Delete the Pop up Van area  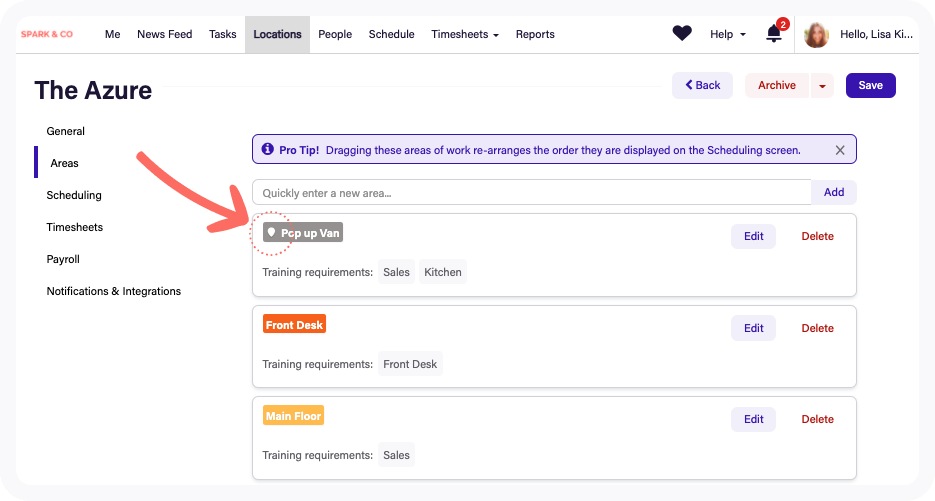(x=817, y=236)
